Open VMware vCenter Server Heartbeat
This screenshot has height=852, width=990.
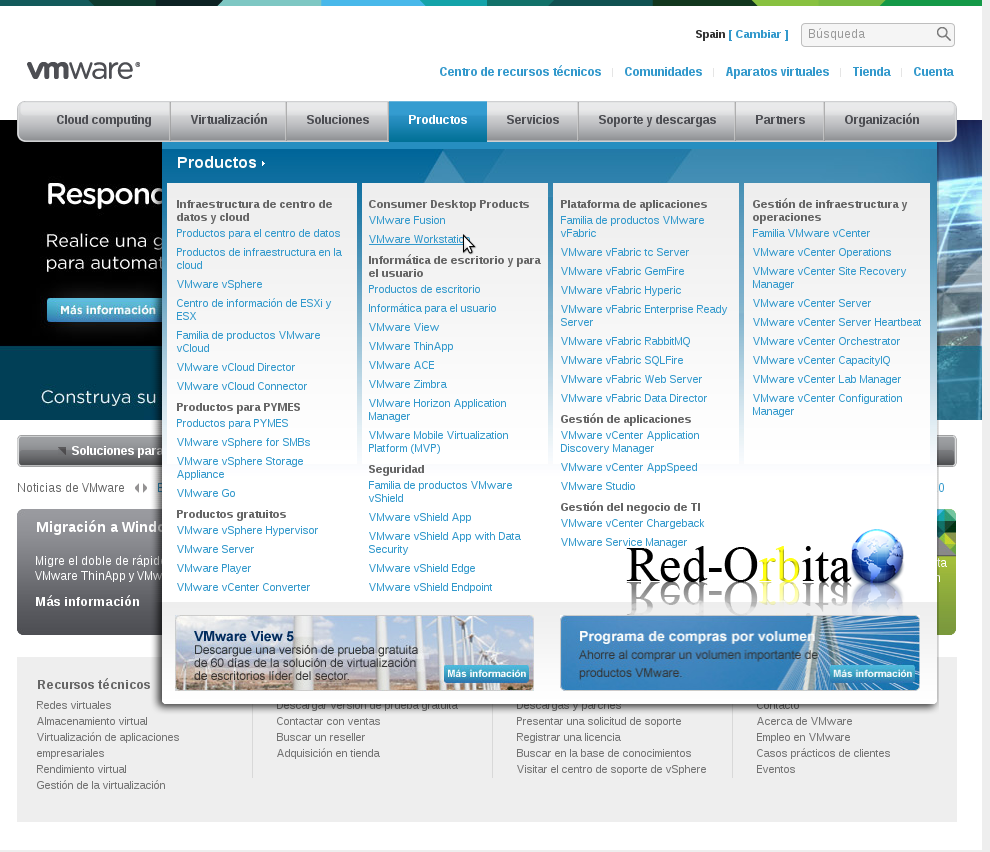pyautogui.click(x=837, y=322)
